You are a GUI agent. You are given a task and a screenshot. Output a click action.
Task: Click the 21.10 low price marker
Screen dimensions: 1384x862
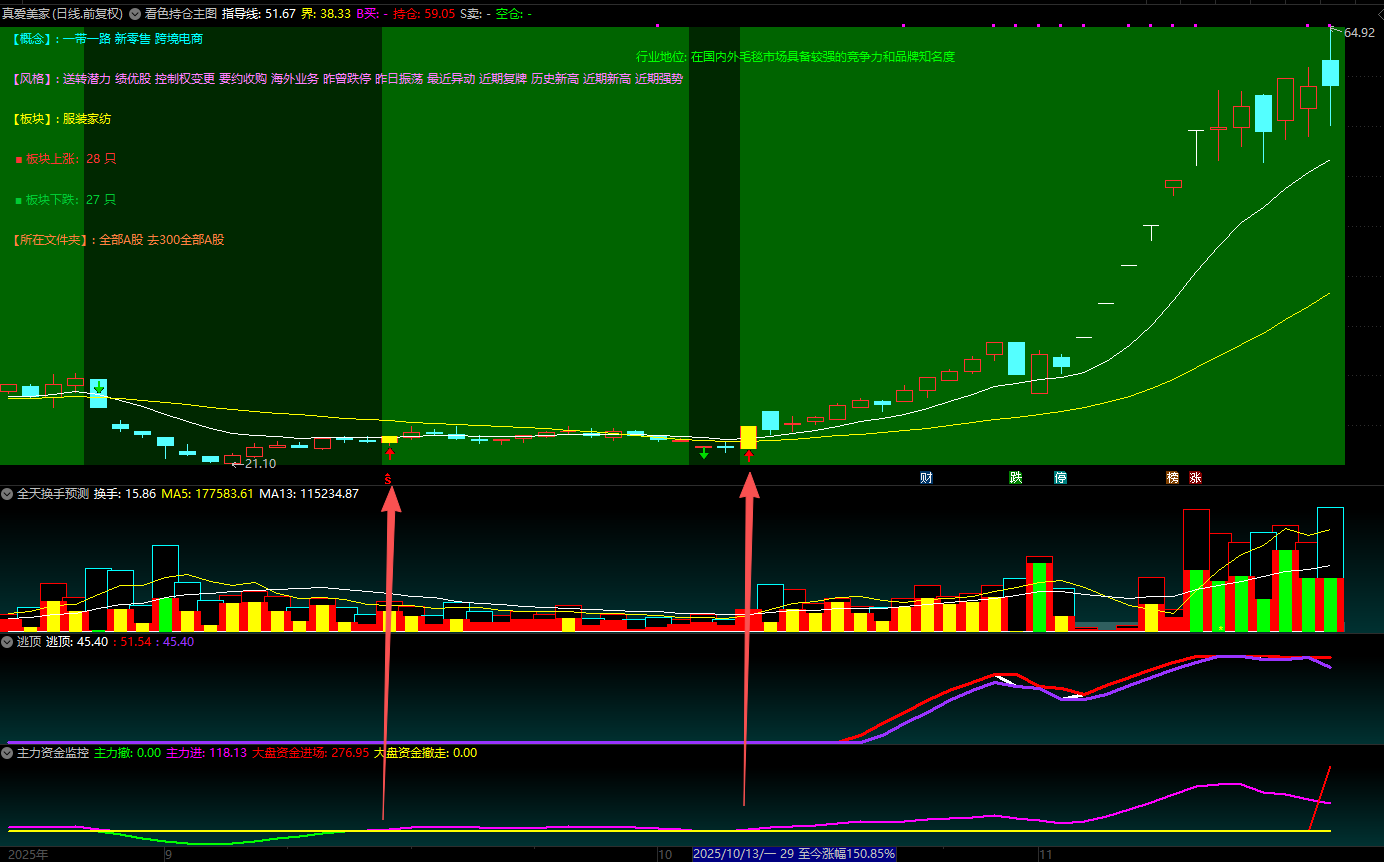pos(259,464)
